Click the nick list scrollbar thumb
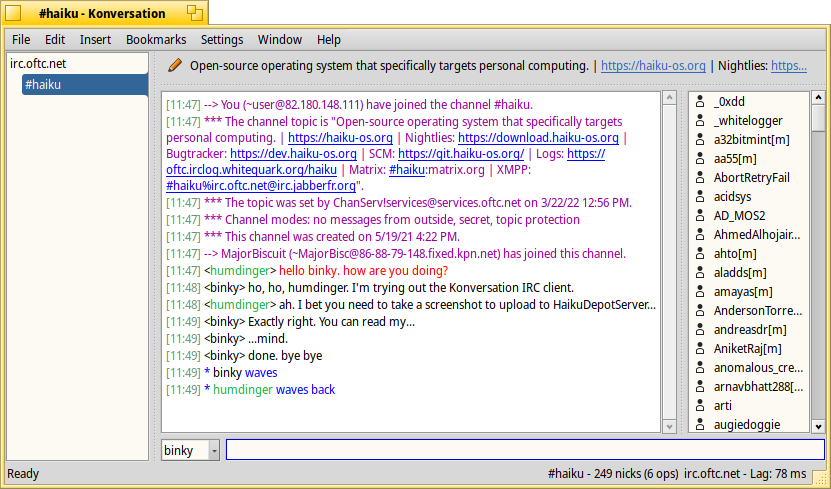Screen dimensions: 831x489 [x=818, y=117]
